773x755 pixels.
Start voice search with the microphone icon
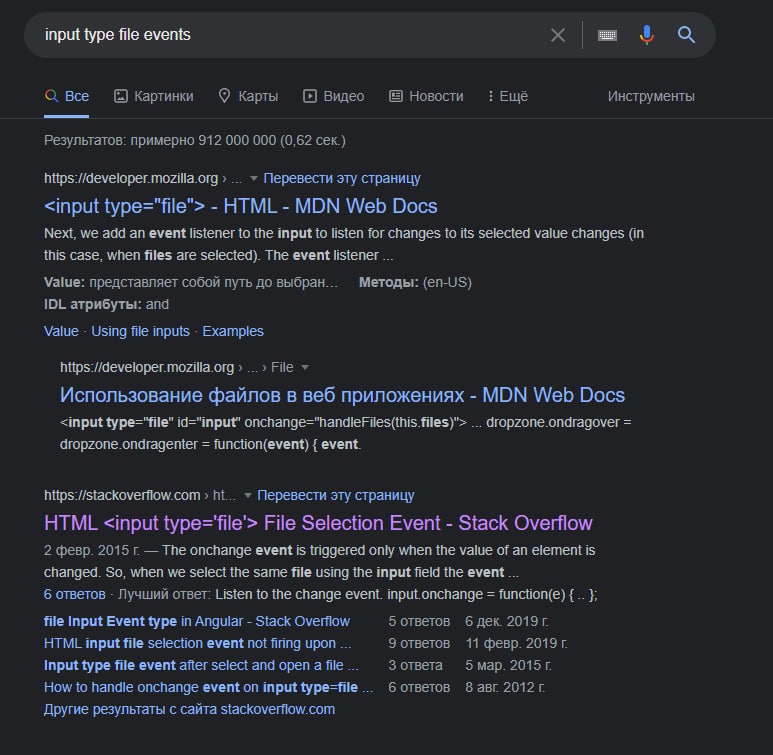pyautogui.click(x=647, y=35)
